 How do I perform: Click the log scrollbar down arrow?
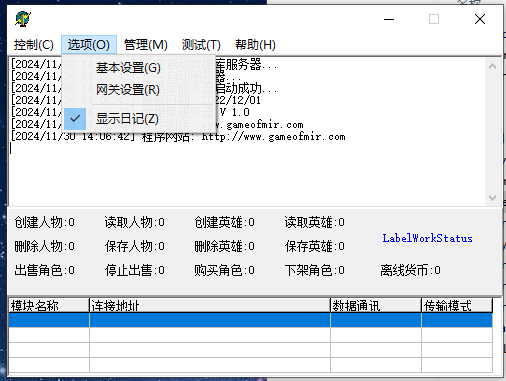click(492, 198)
